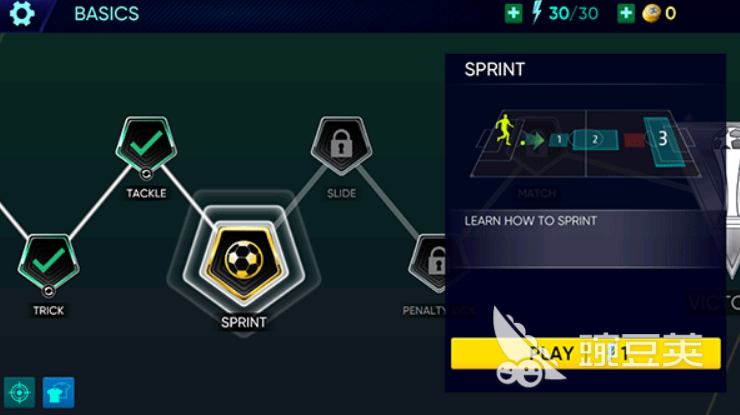Tap the locked Penalty Kick badge
This screenshot has width=740, height=415.
[x=427, y=261]
